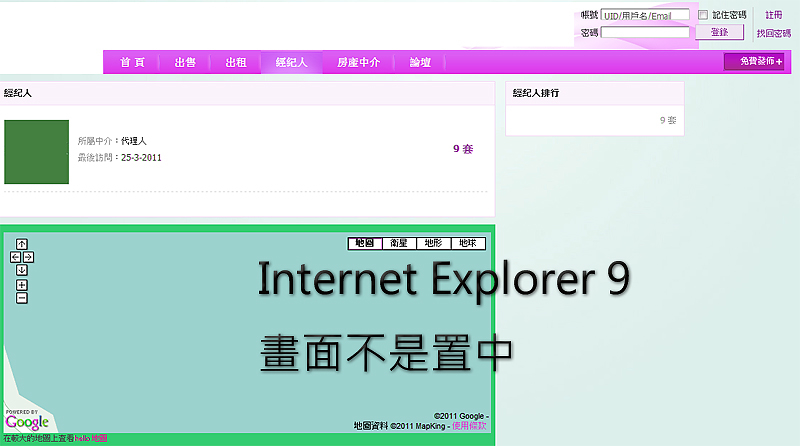Focus the 密碼 password input field
Image resolution: width=800 pixels, height=446 pixels.
click(x=645, y=32)
